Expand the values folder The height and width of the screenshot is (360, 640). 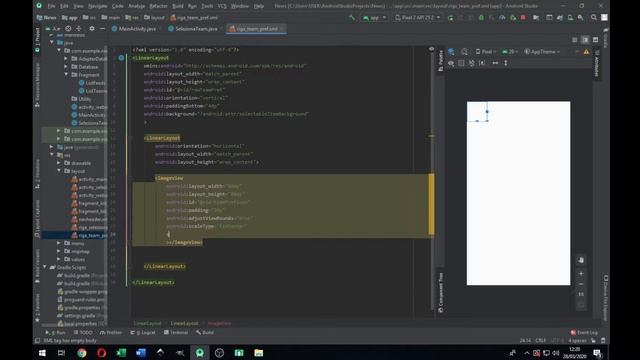coord(59,259)
